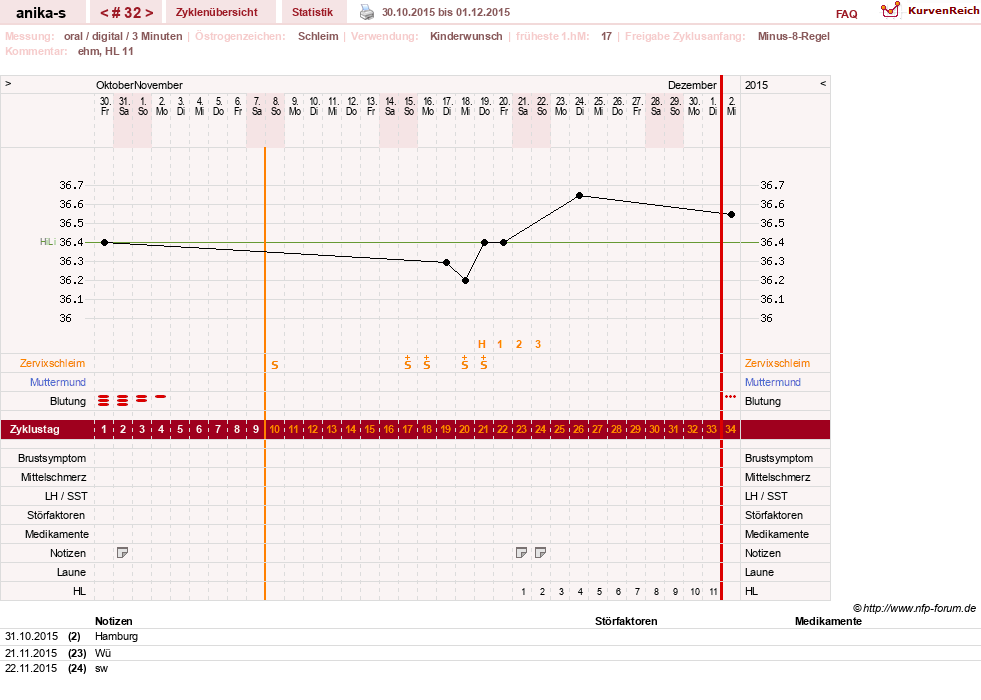Click the H peak-day marker above mucus row

[x=482, y=344]
